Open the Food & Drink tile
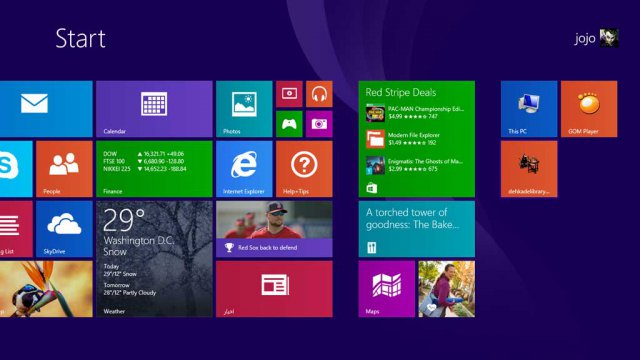The image size is (640, 360). (417, 229)
